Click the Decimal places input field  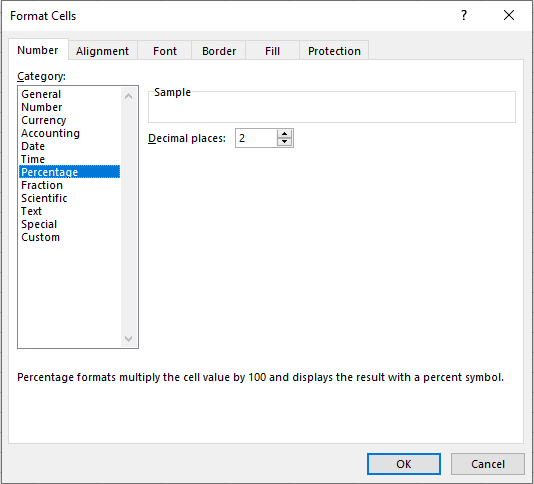pyautogui.click(x=256, y=138)
